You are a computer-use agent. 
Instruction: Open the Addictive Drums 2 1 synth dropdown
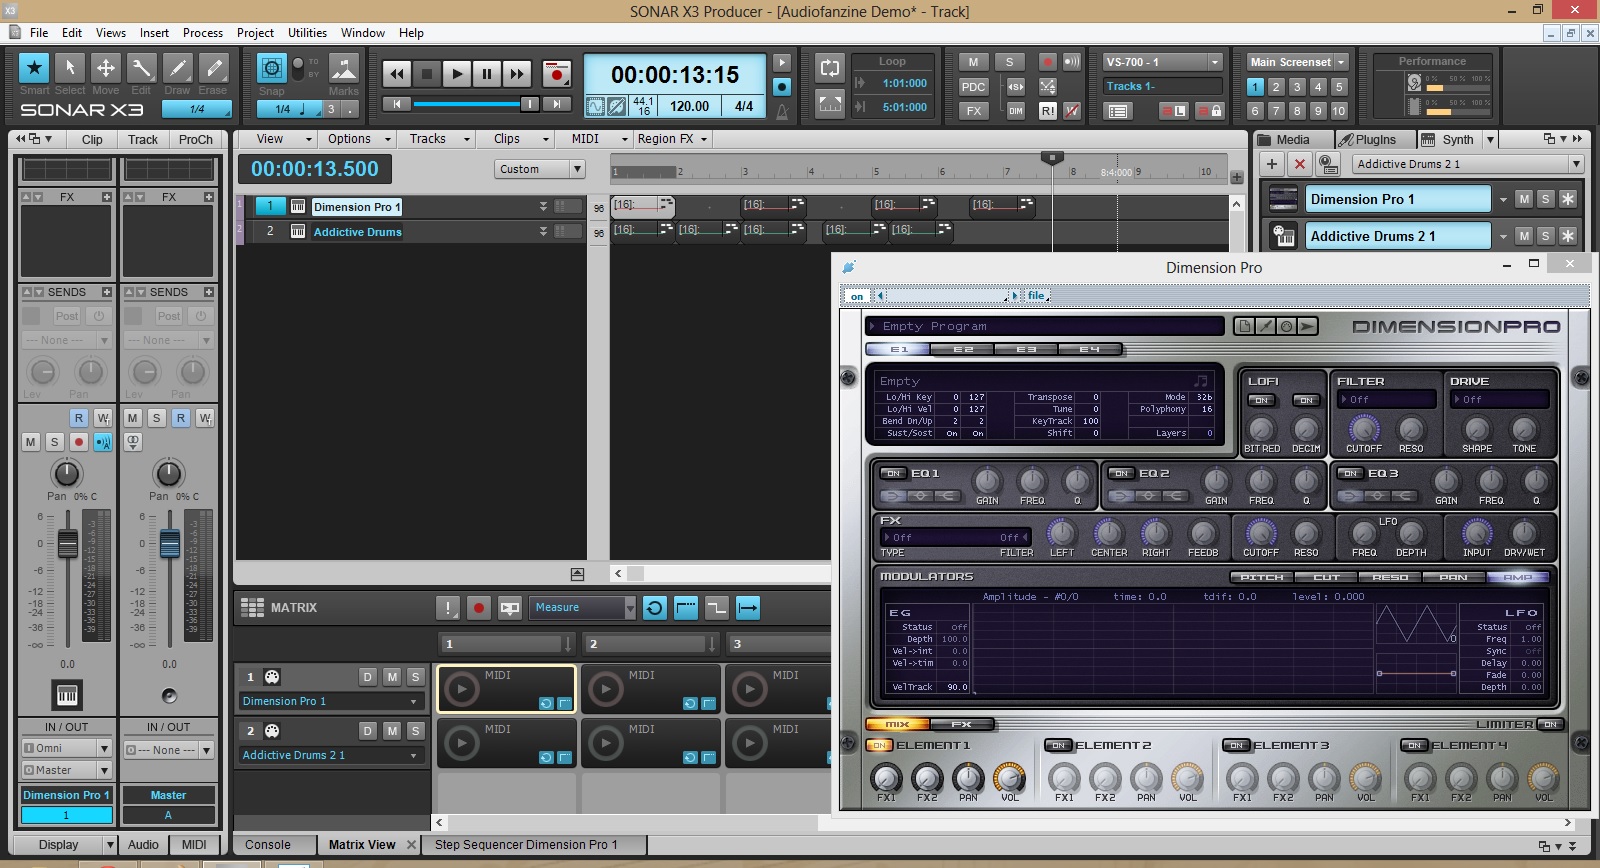1467,164
